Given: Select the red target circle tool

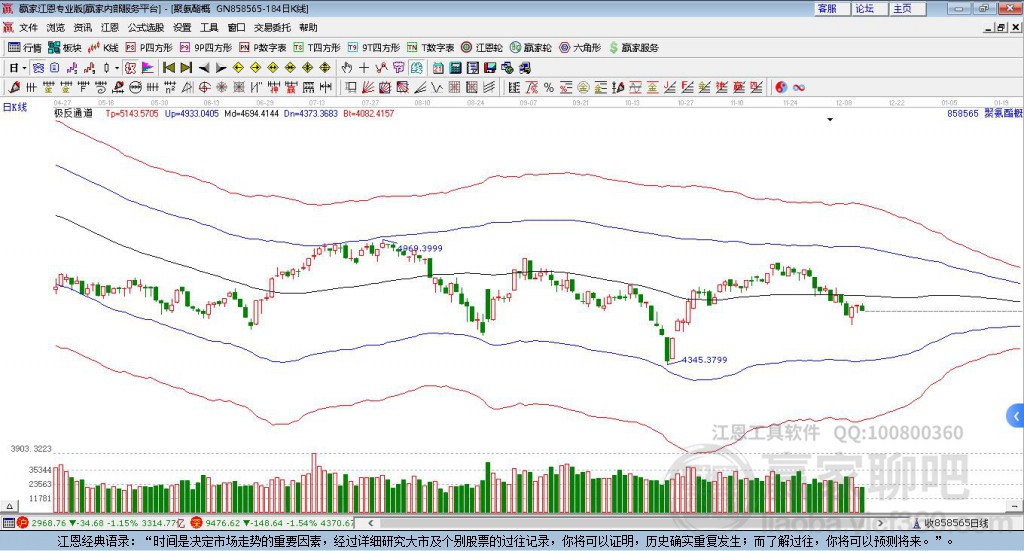Looking at the screenshot, I should click(204, 87).
